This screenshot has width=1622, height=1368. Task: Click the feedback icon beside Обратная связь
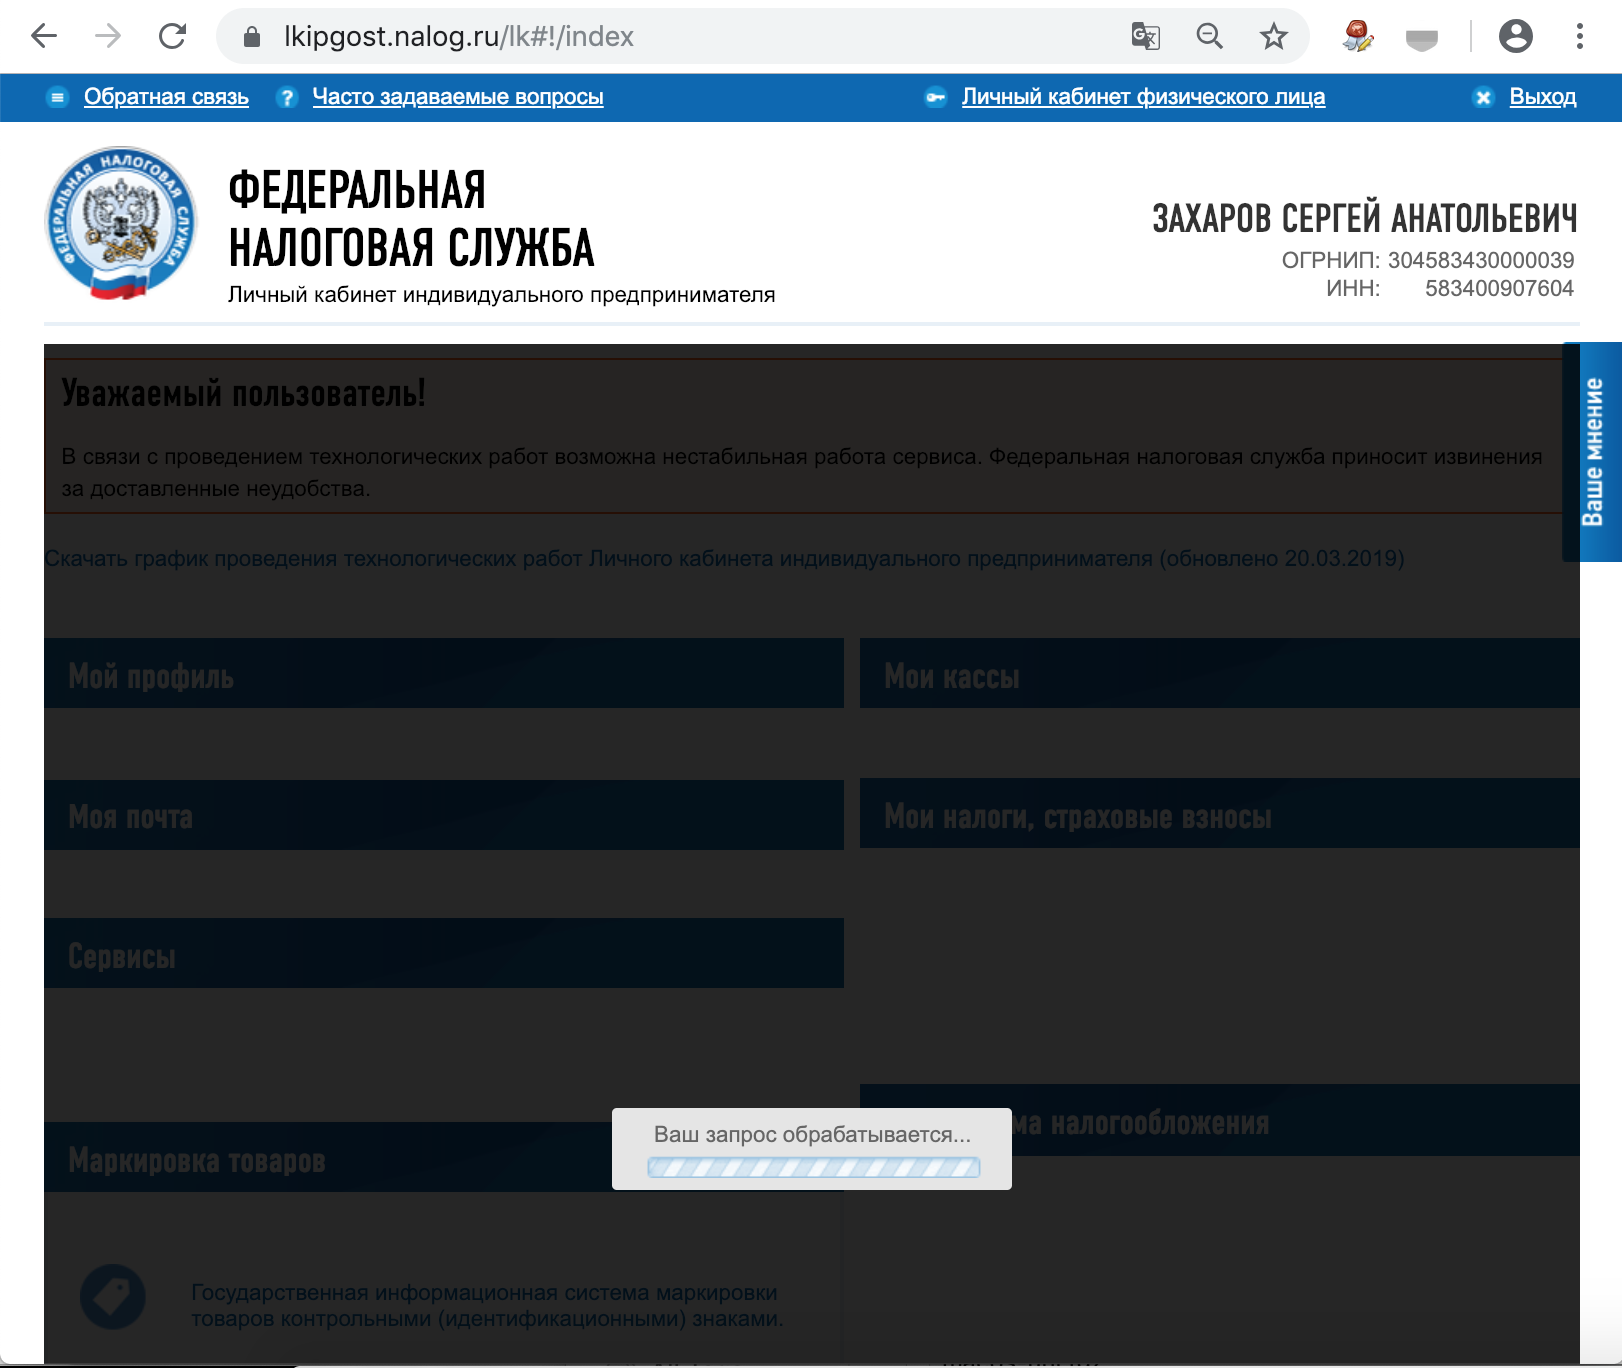(x=58, y=97)
